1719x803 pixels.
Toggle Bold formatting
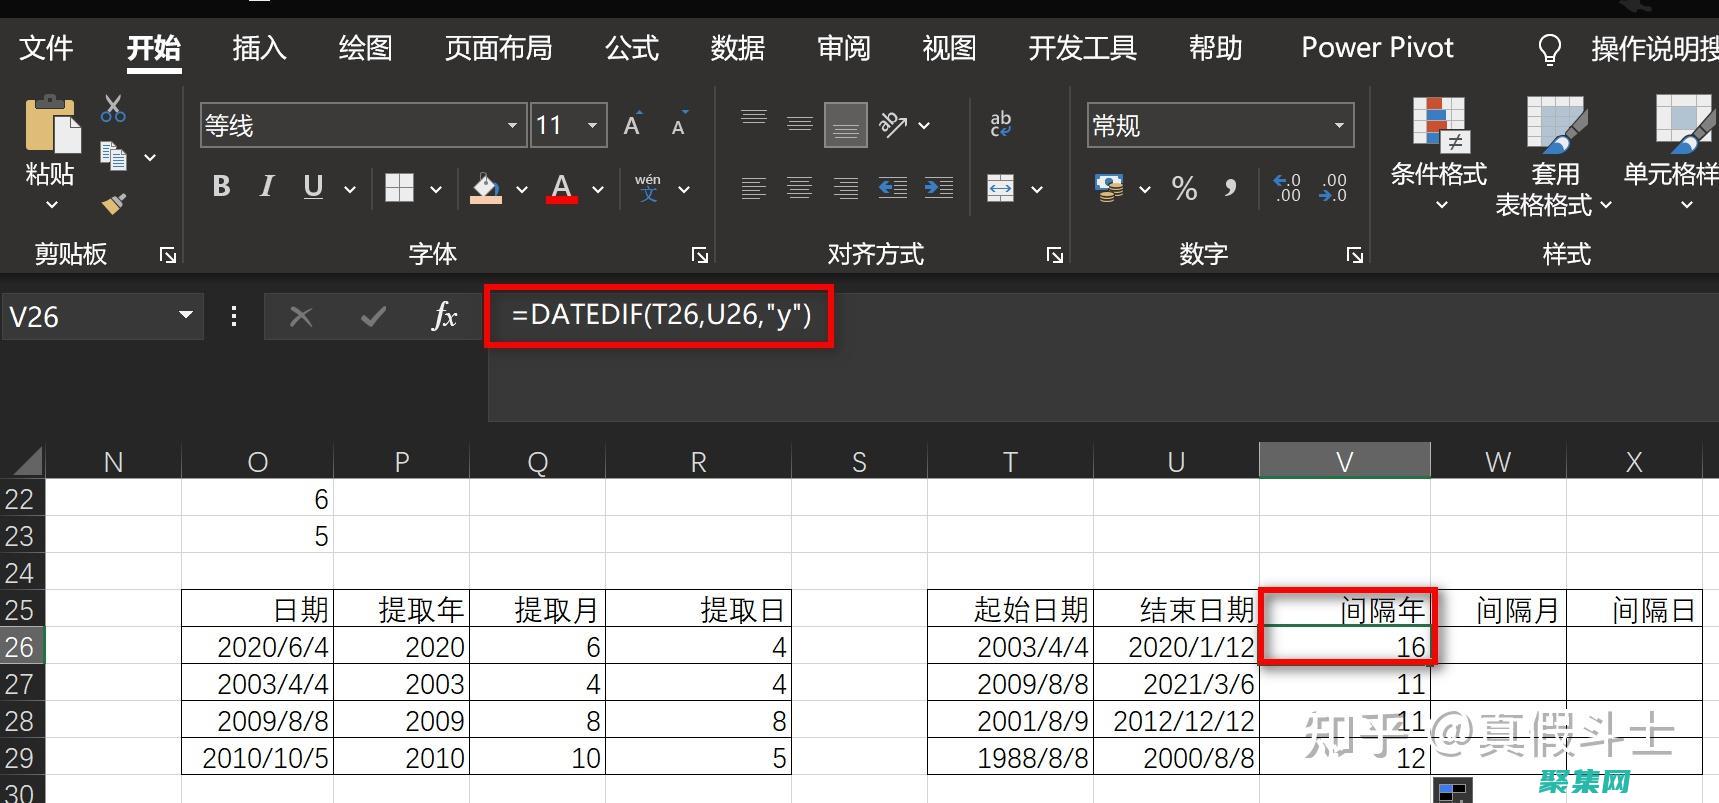tap(221, 187)
